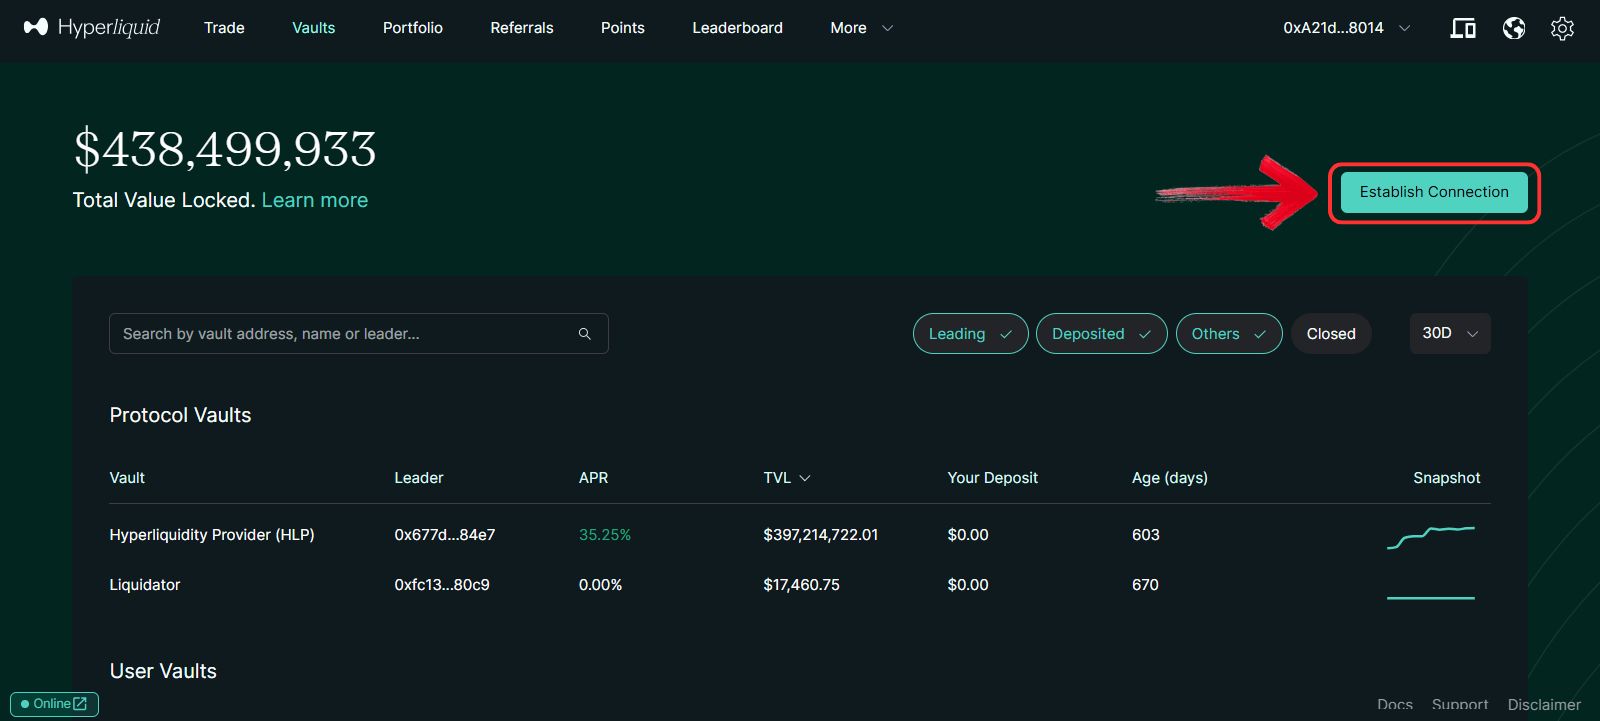This screenshot has height=721, width=1600.
Task: Click the Liquidator snapshot chart
Action: [1431, 598]
